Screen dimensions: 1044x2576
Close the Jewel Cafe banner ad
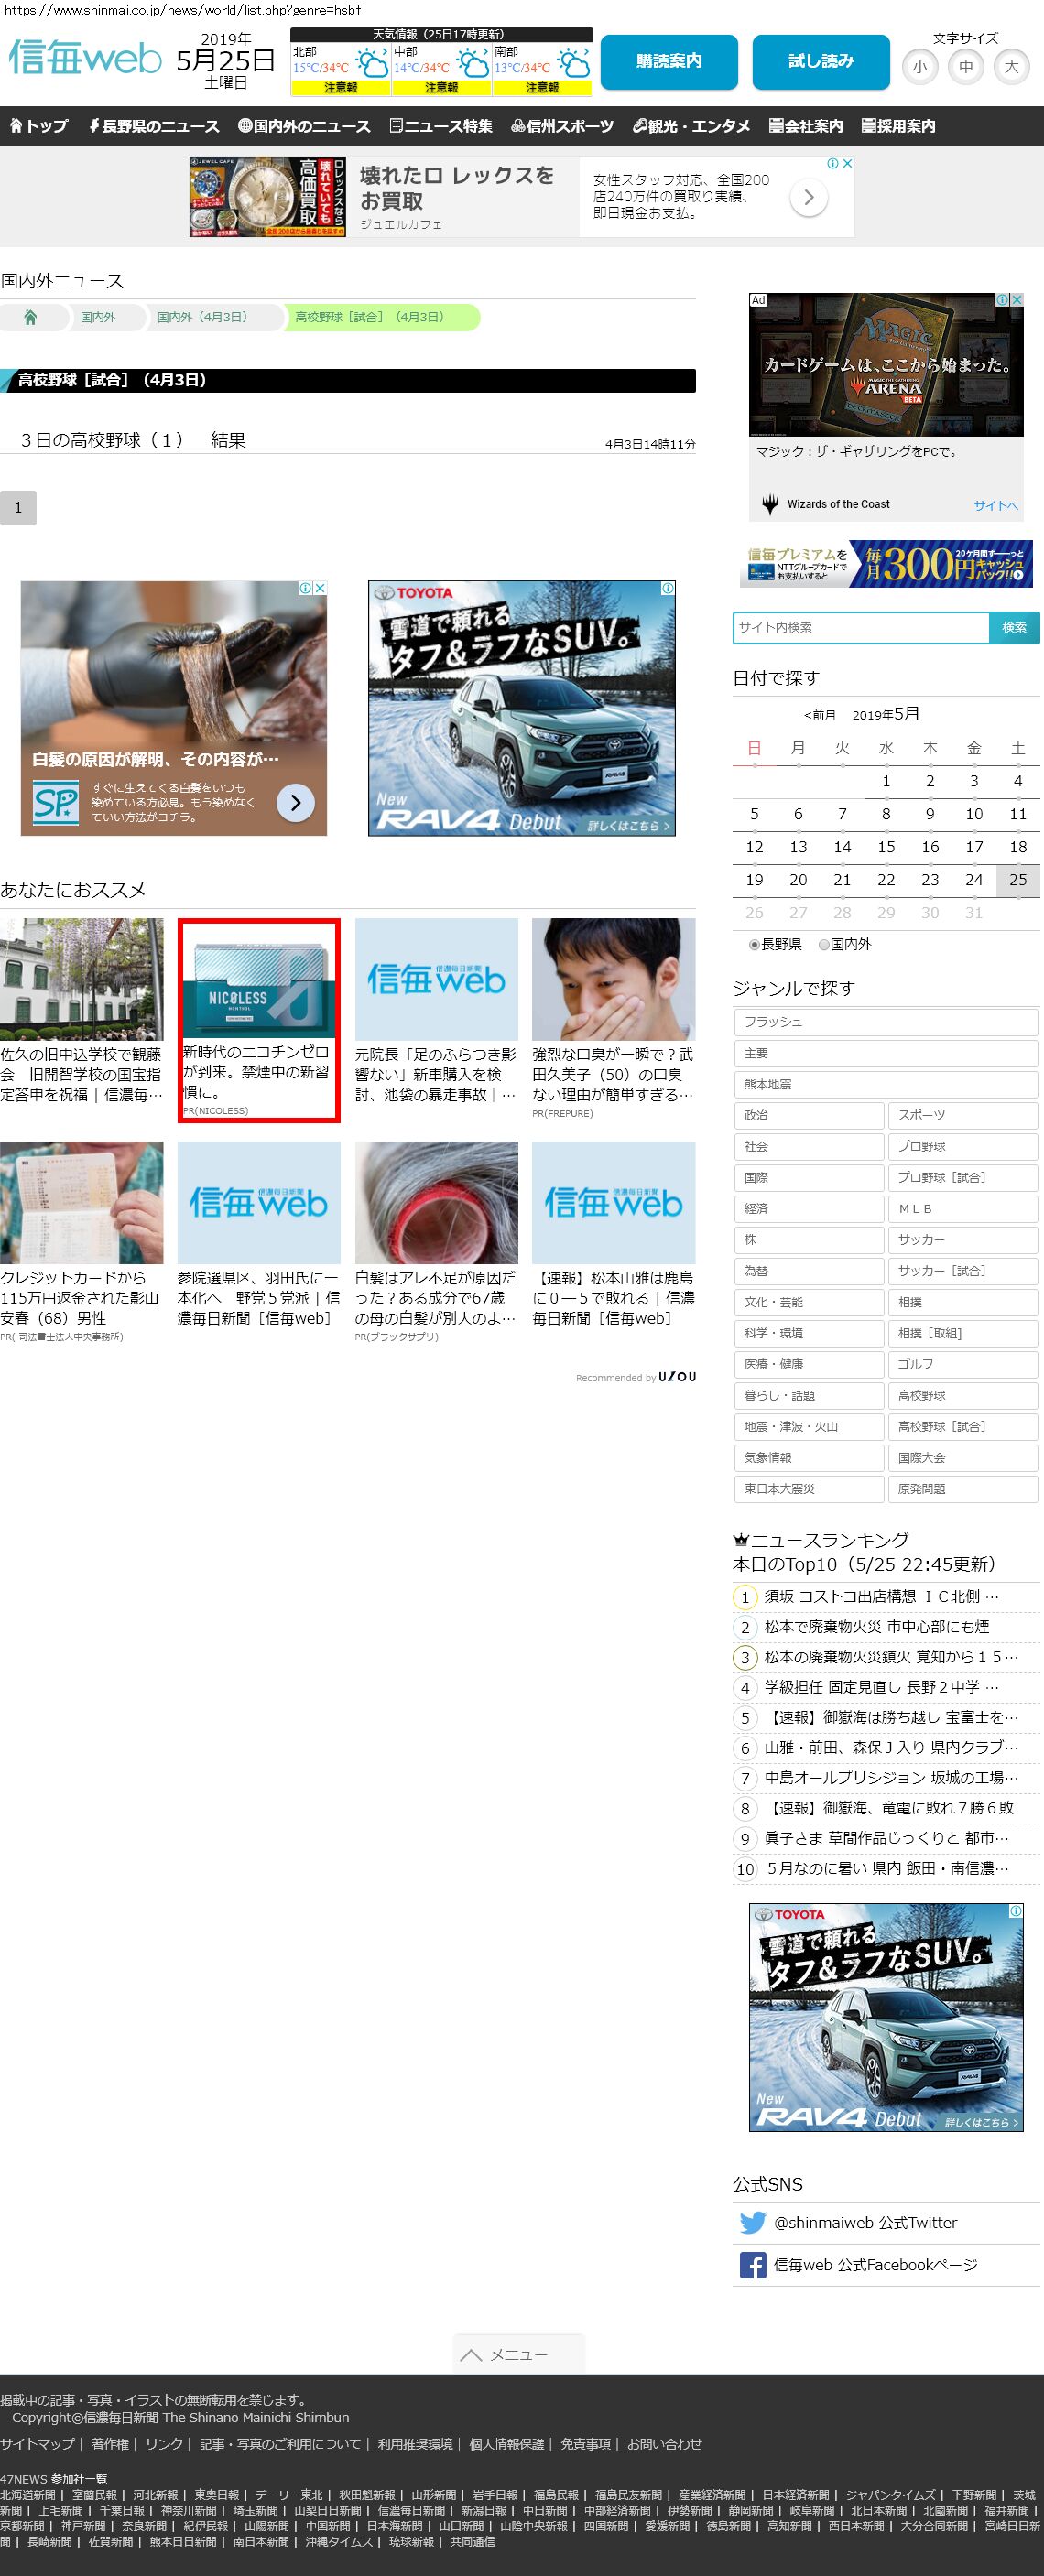(847, 163)
